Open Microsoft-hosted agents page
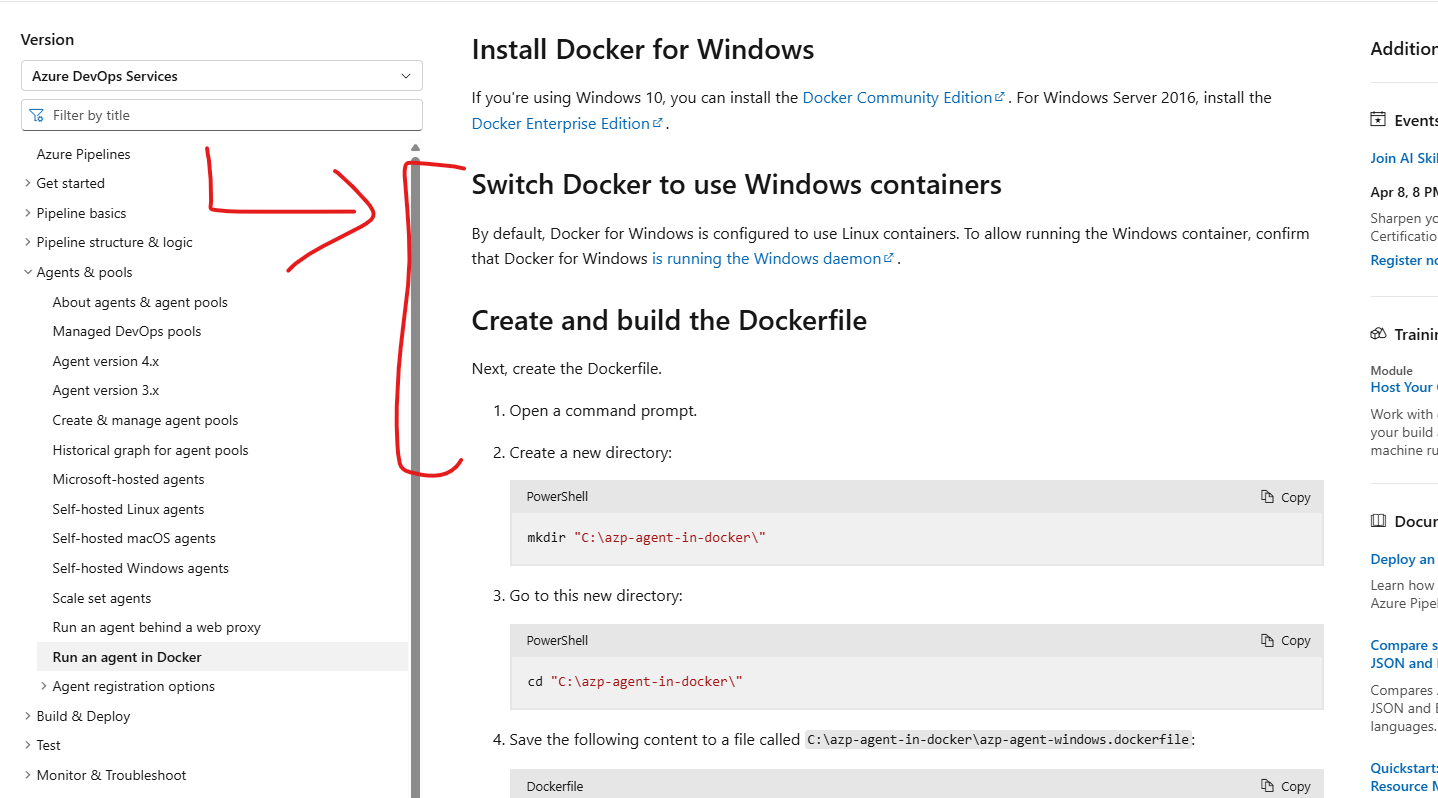Screen dimensions: 1438x798 coord(129,479)
